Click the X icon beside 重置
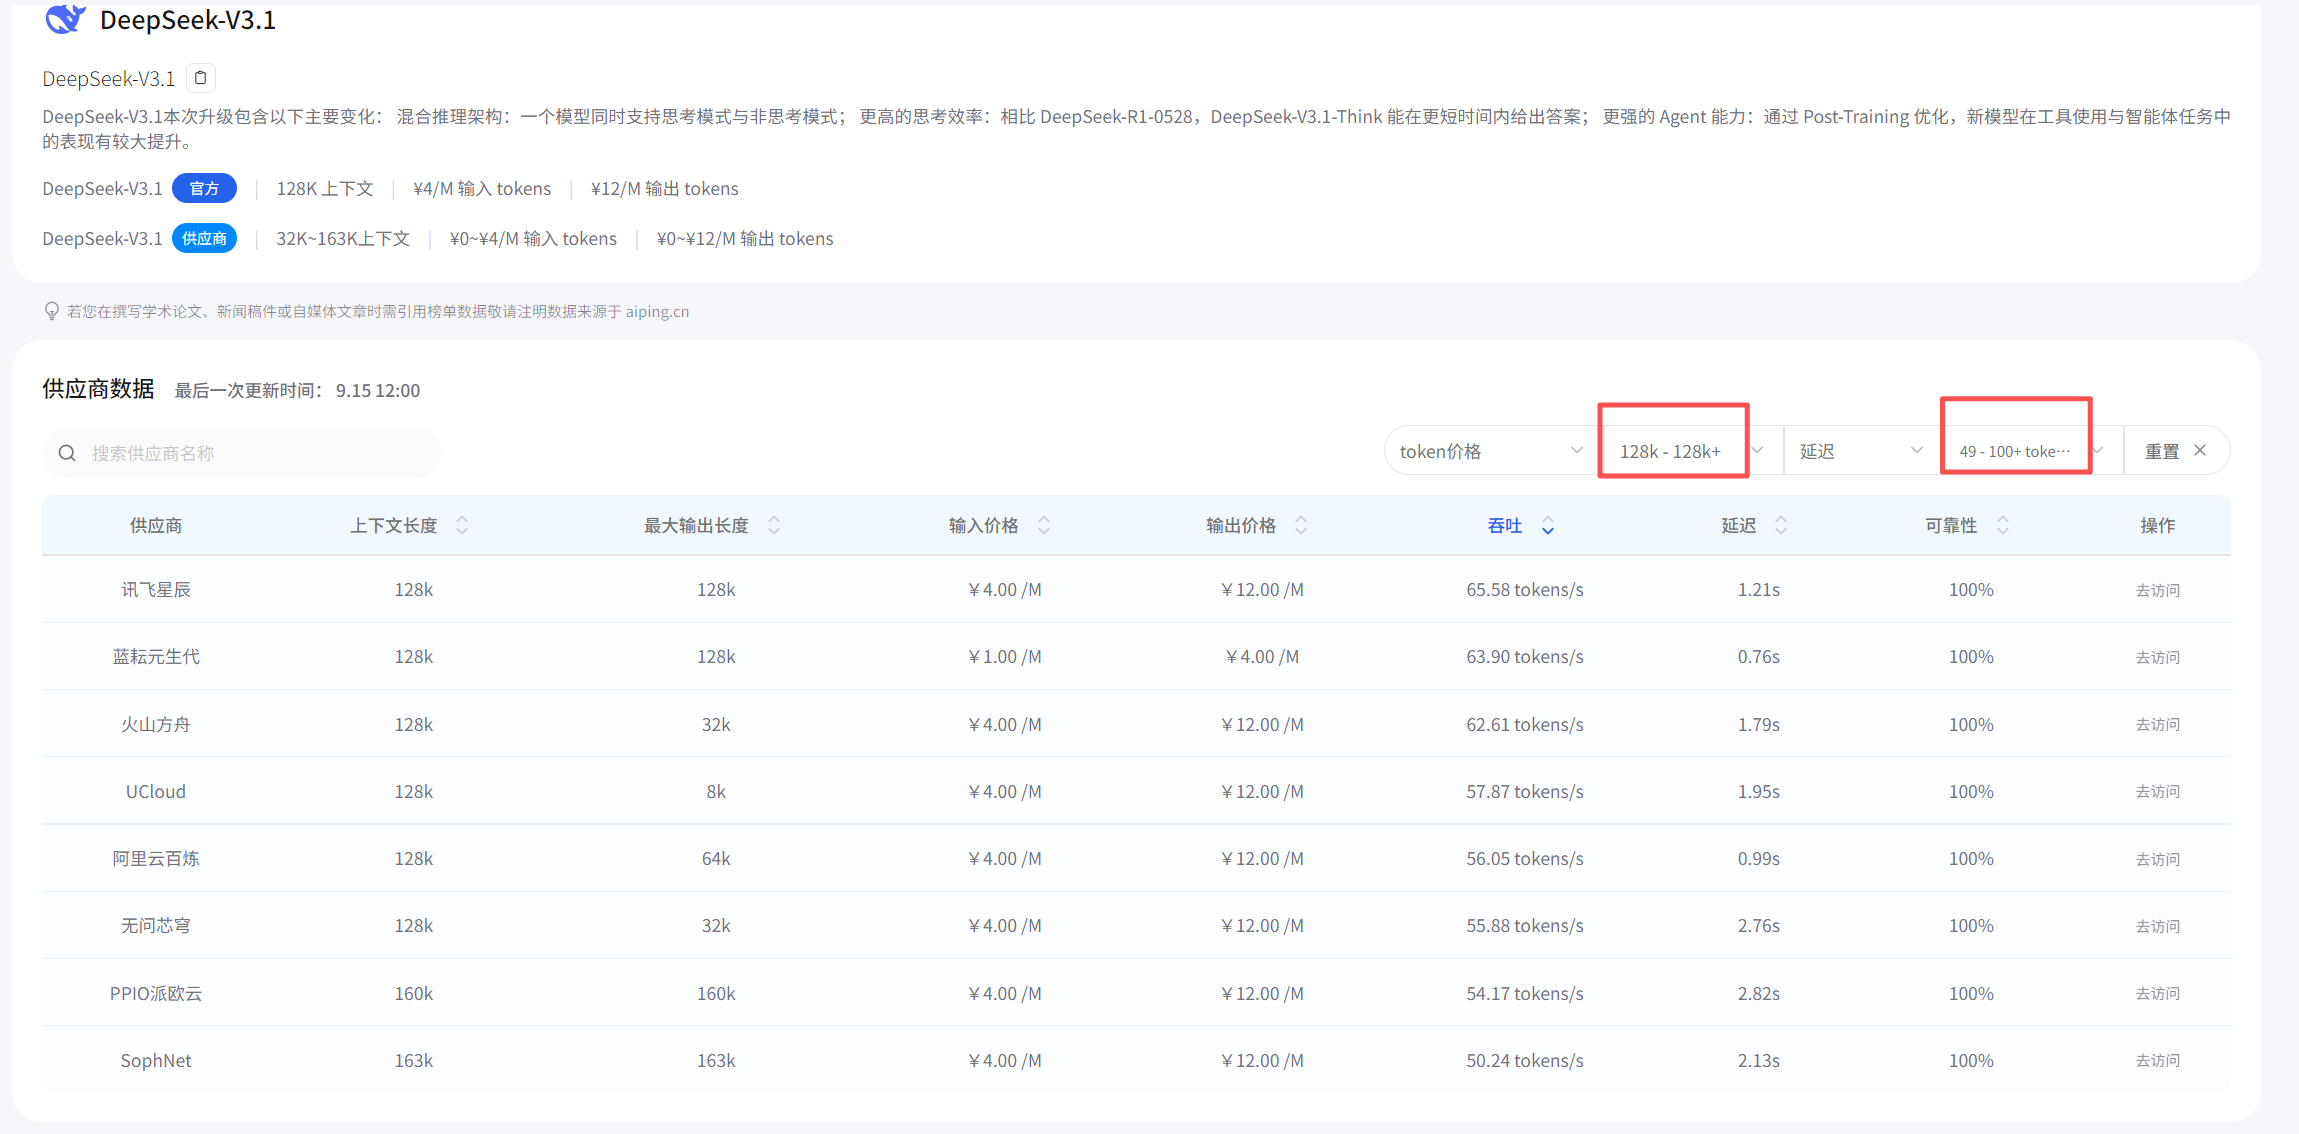The height and width of the screenshot is (1134, 2299). coord(2200,450)
